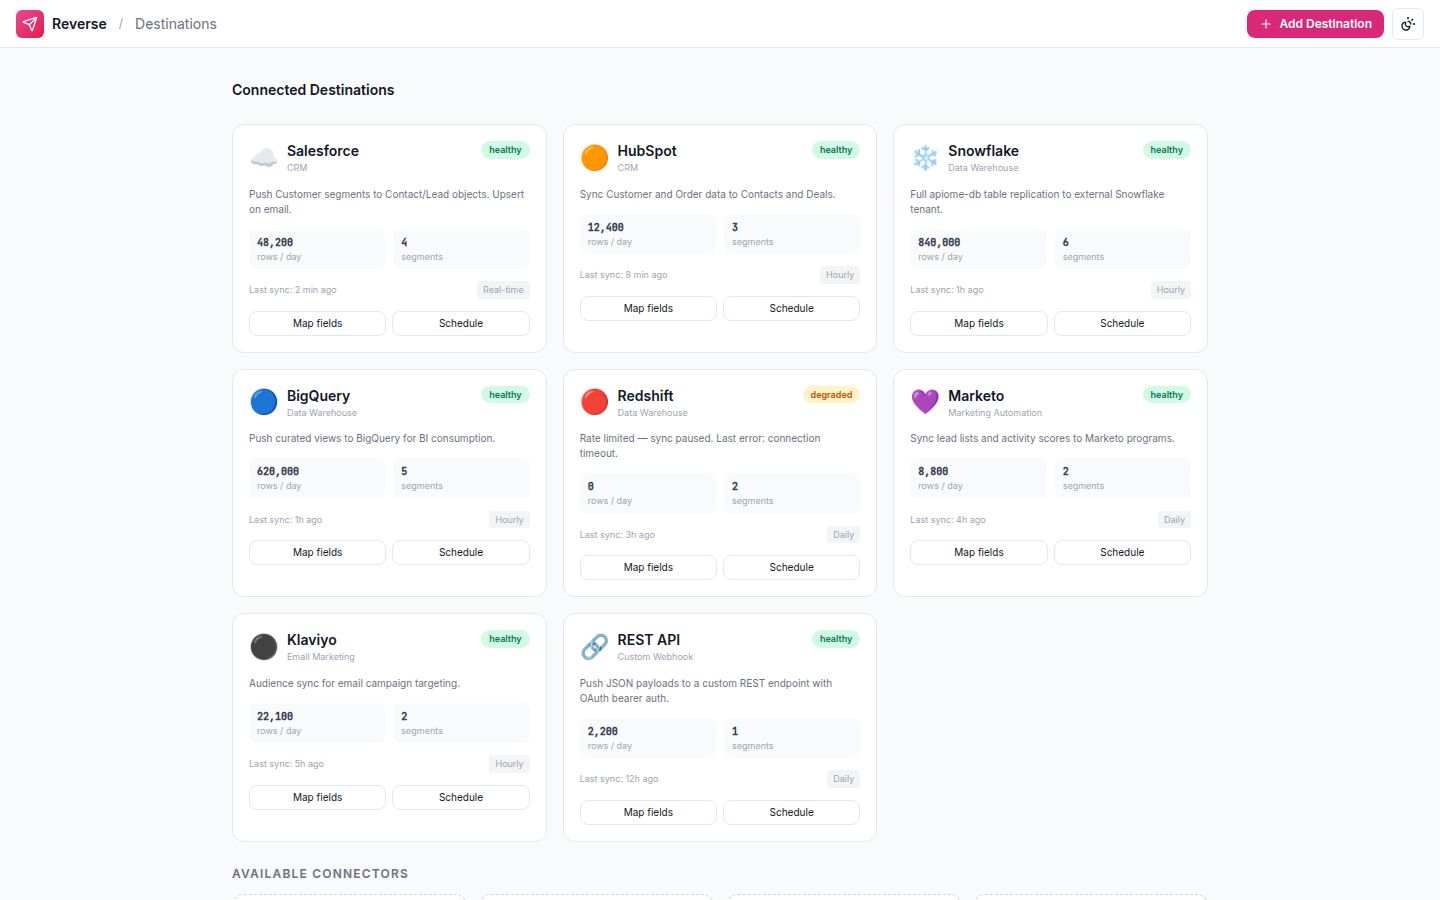Click the Daily tag on Marketo
Viewport: 1440px width, 900px height.
tap(1174, 520)
